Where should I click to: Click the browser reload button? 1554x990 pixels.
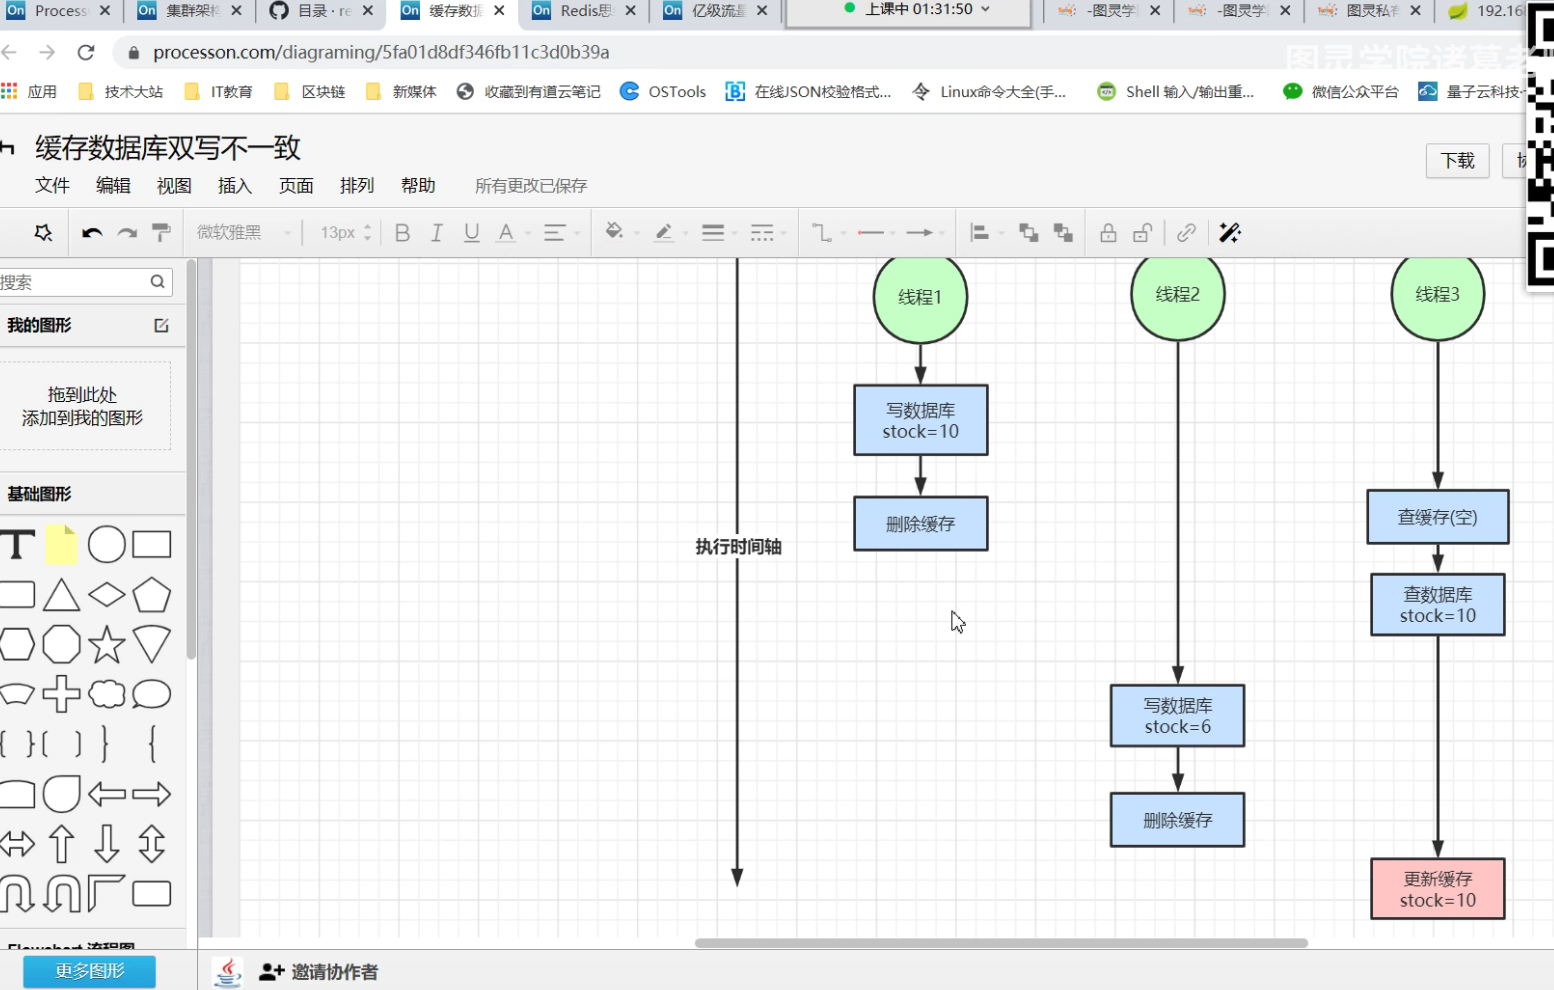86,52
